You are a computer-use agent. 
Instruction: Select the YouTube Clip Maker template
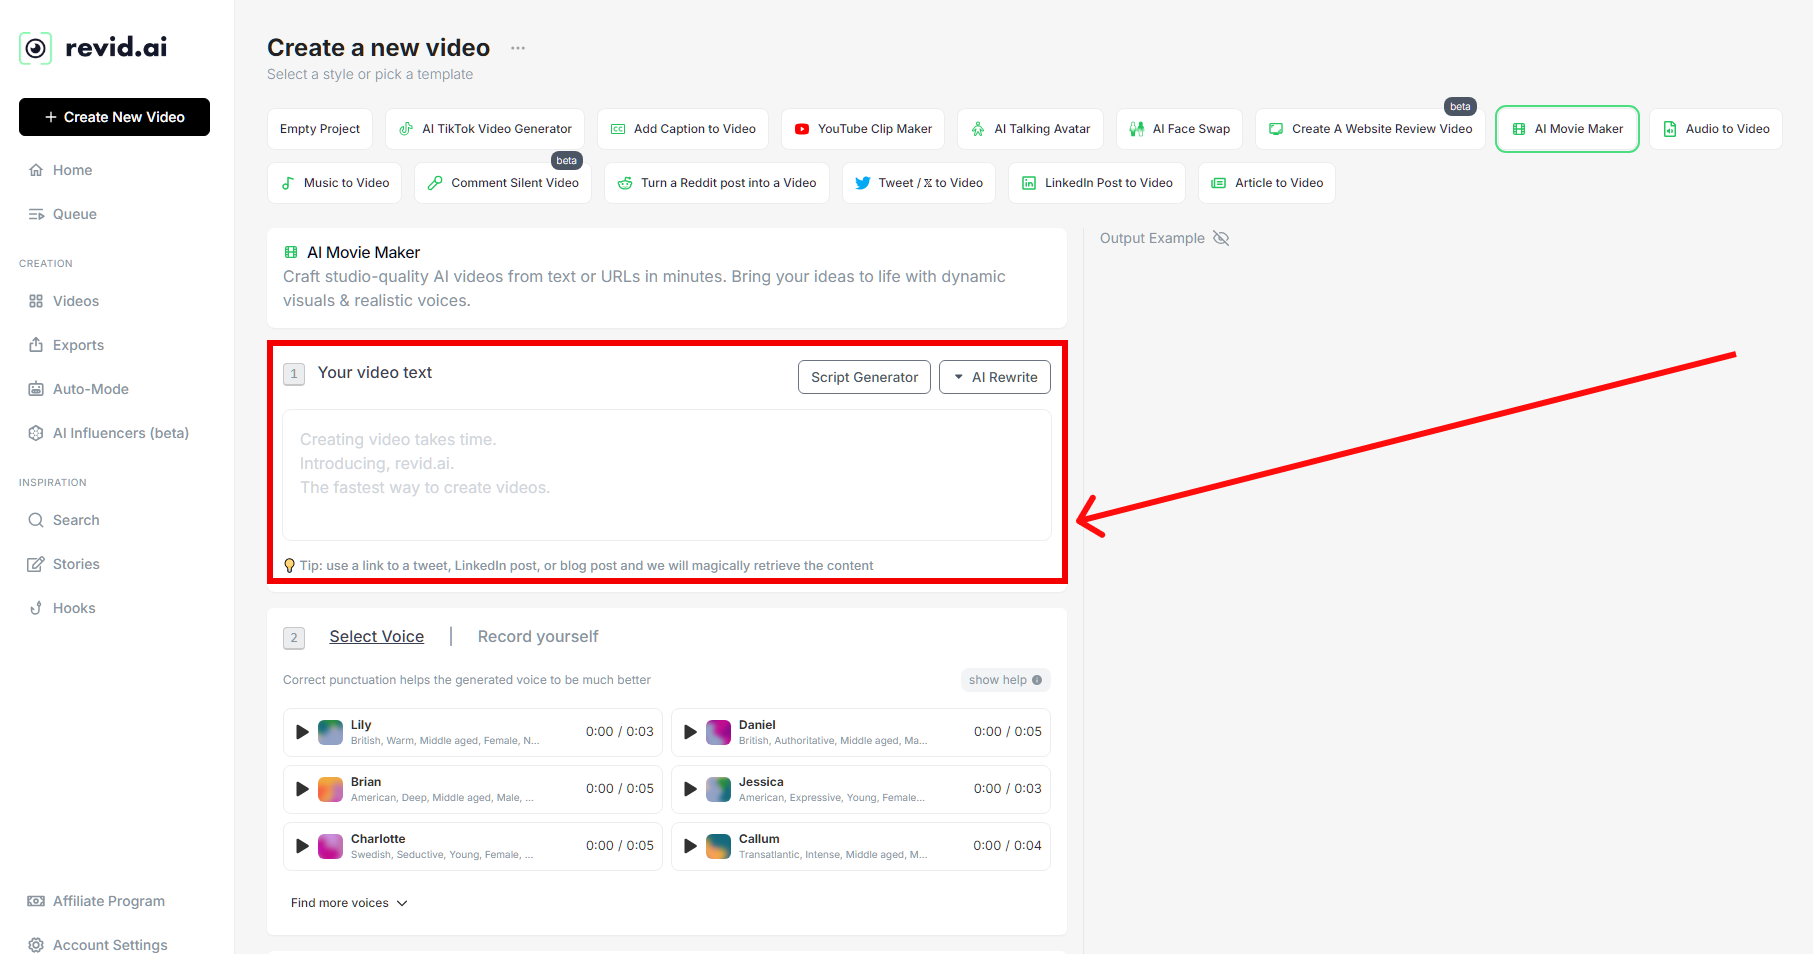tap(863, 129)
